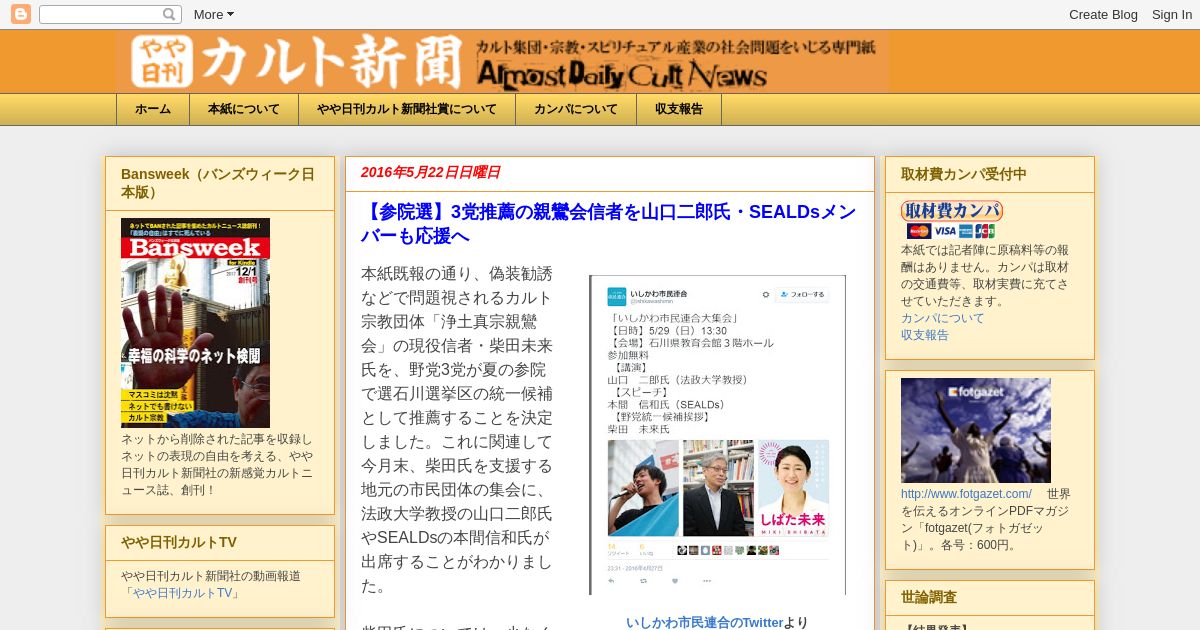
Task: Open the Sign In link
Action: tap(1171, 14)
